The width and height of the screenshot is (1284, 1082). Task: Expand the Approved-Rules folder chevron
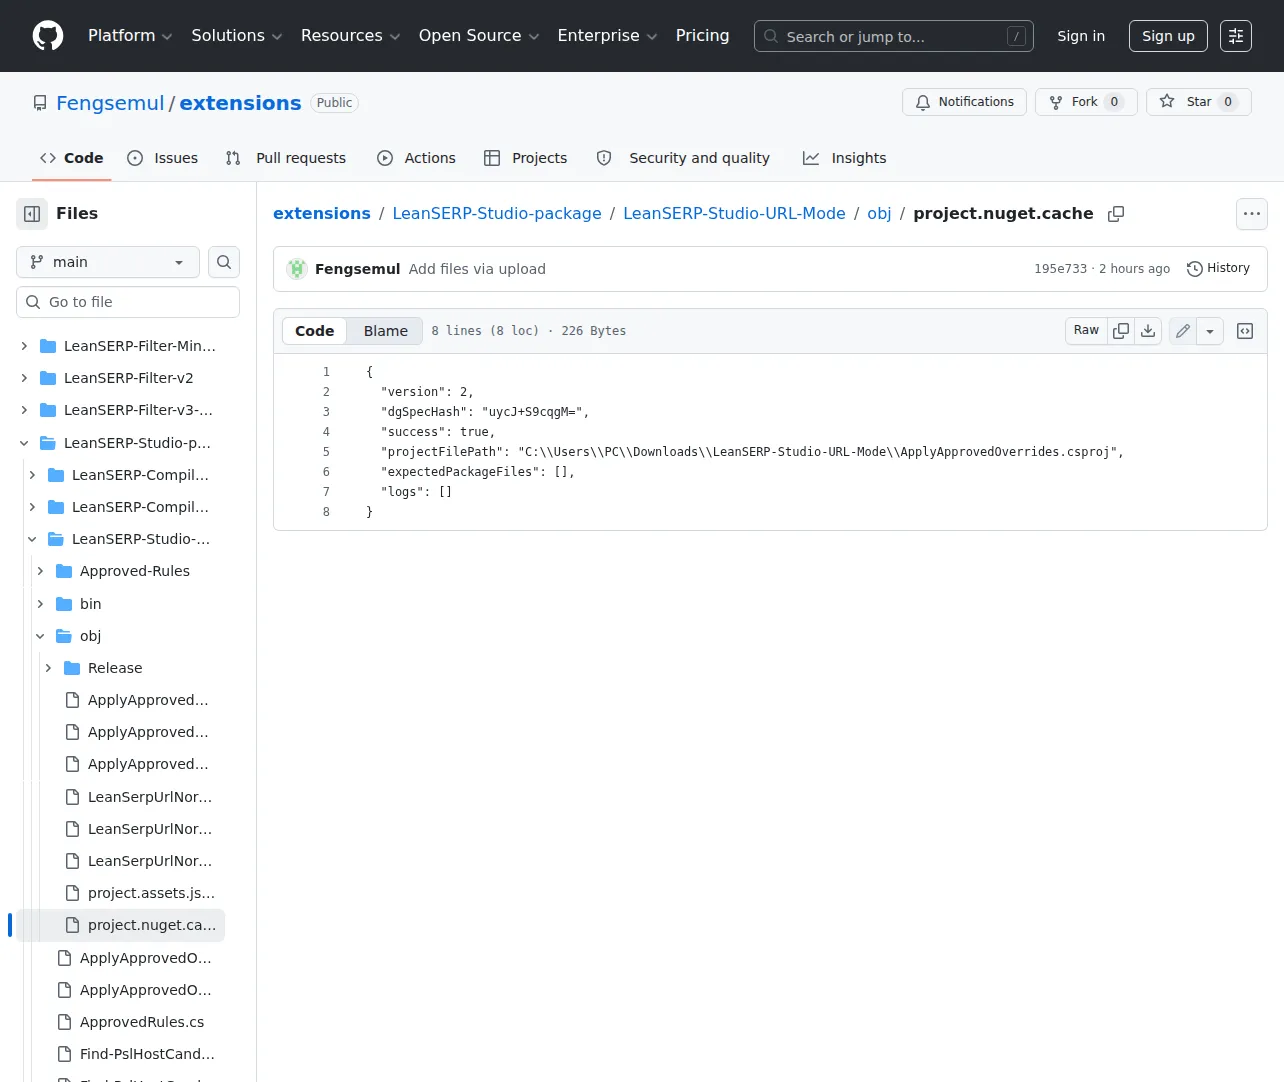click(x=40, y=571)
